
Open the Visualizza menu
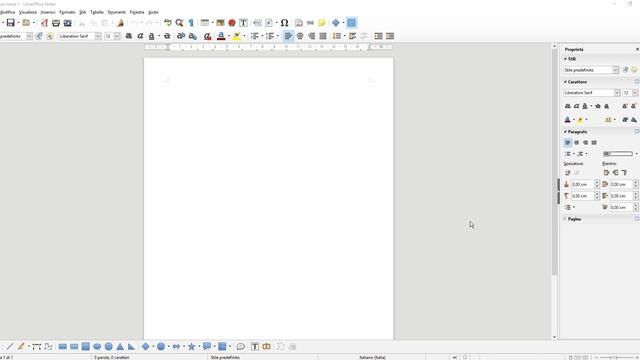[28, 12]
